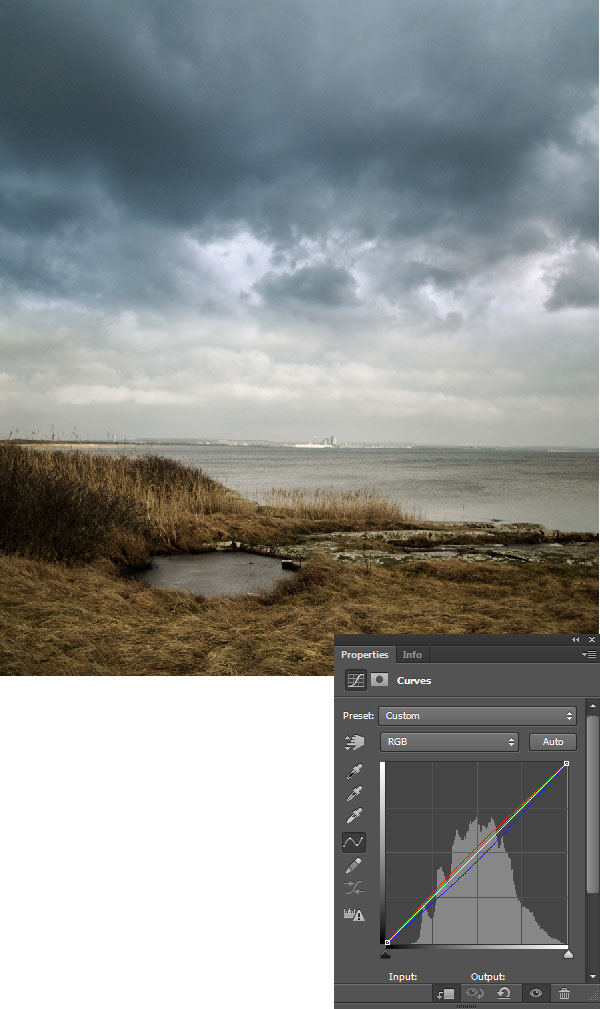Pick the black point eyedropper
Viewport: 600px width, 1009px height.
pyautogui.click(x=354, y=771)
